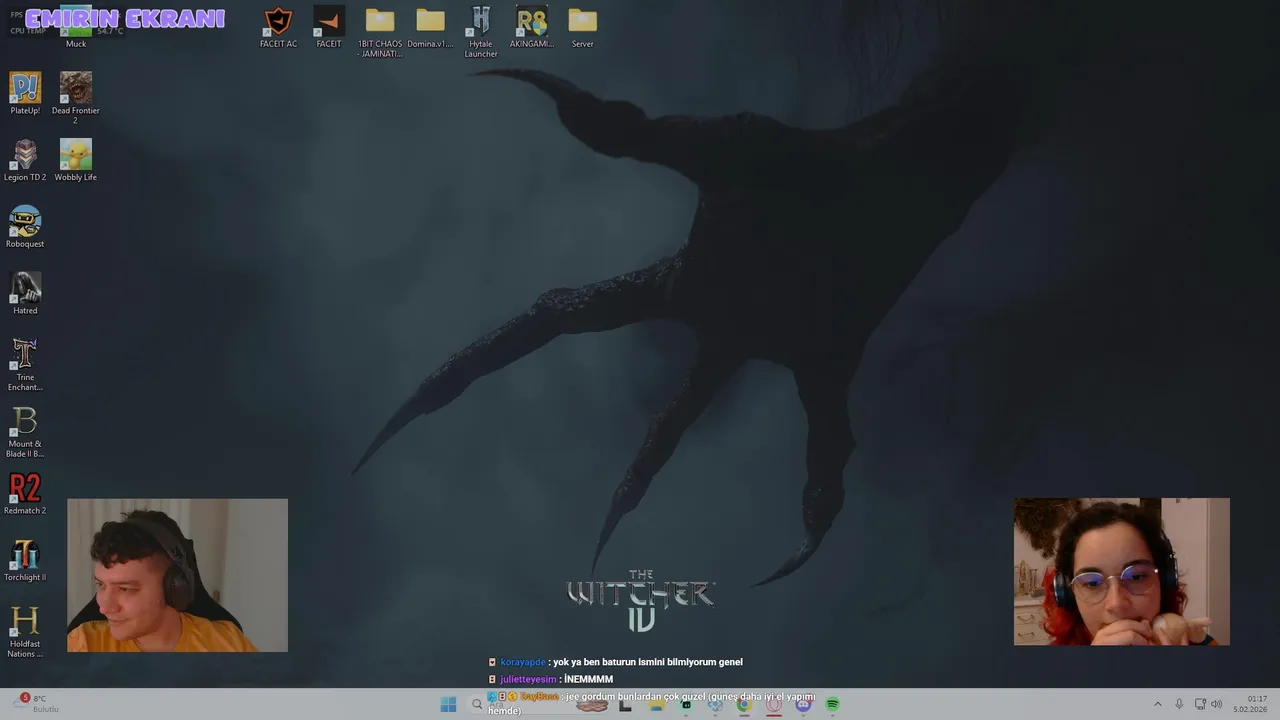
Task: Select the Trine Enchanted shortcut
Action: point(25,365)
